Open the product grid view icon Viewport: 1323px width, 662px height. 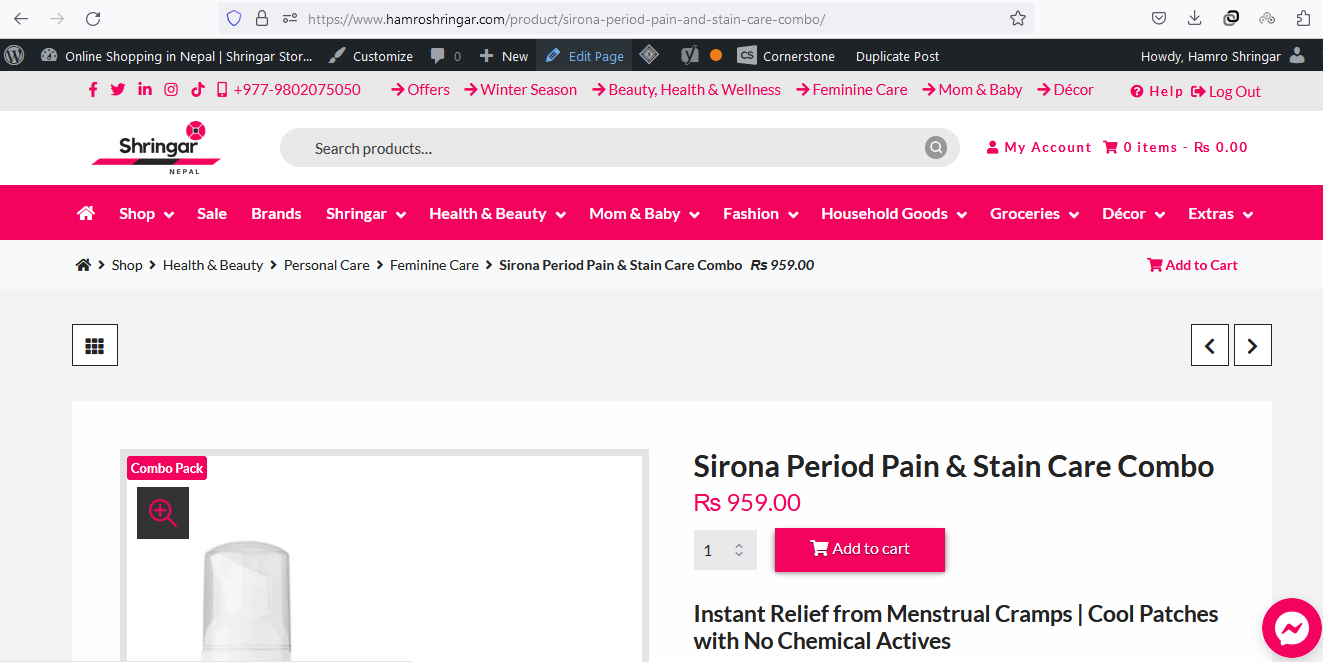pyautogui.click(x=95, y=345)
